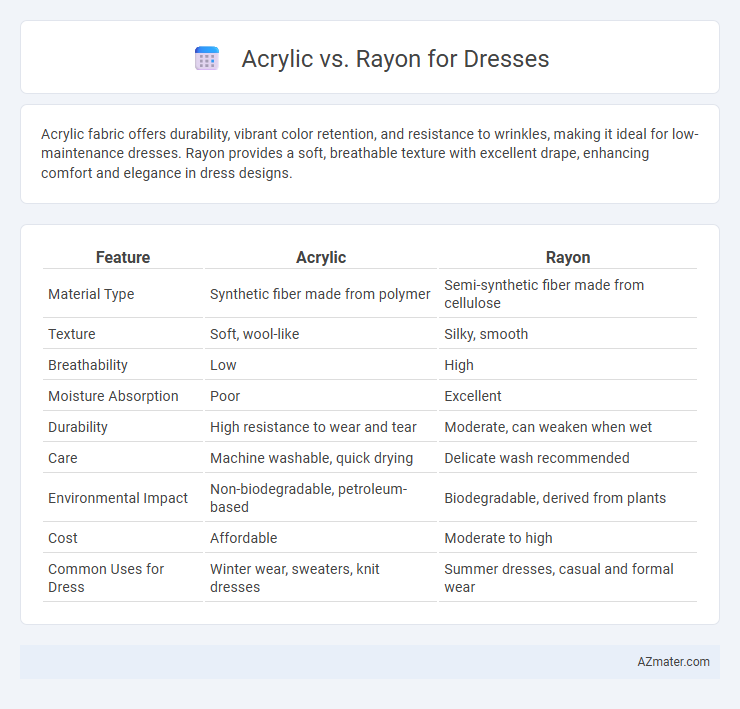Click 'Non-biodegradable, petroleum-based' cell
Viewport: 740px width, 709px height.
tap(308, 498)
